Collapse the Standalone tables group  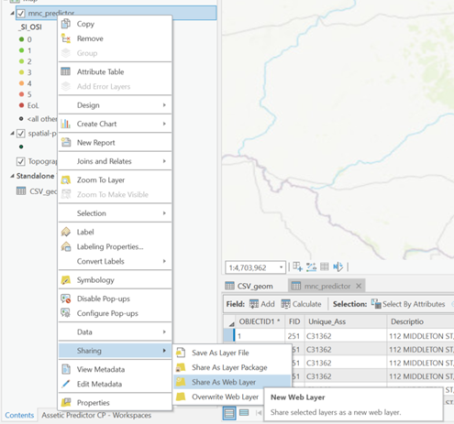coord(12,176)
